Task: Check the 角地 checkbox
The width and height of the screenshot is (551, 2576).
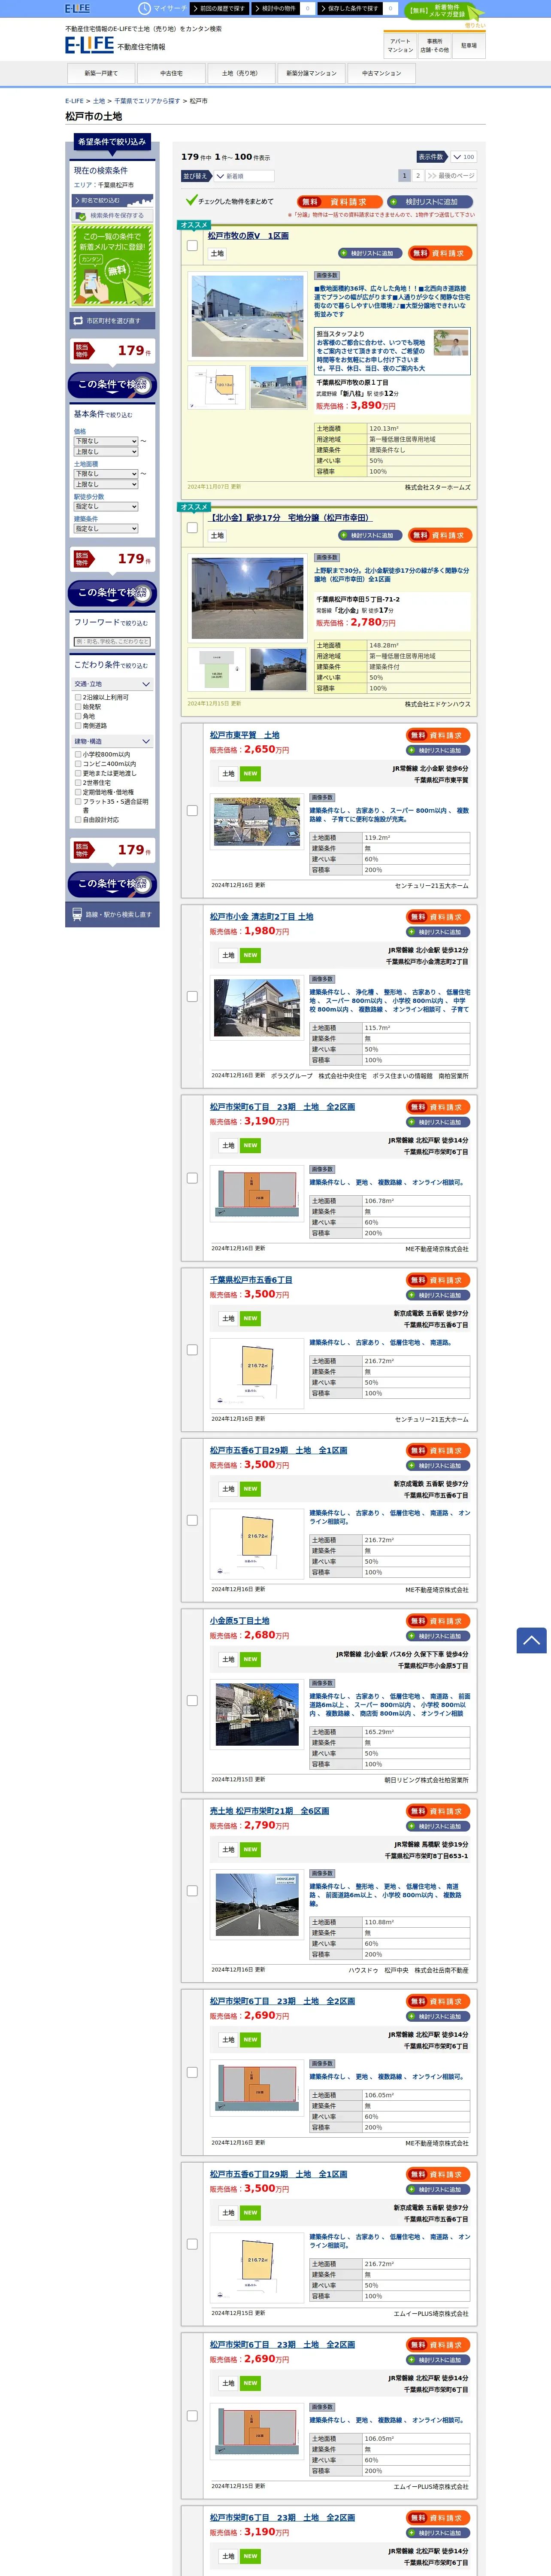Action: point(78,717)
